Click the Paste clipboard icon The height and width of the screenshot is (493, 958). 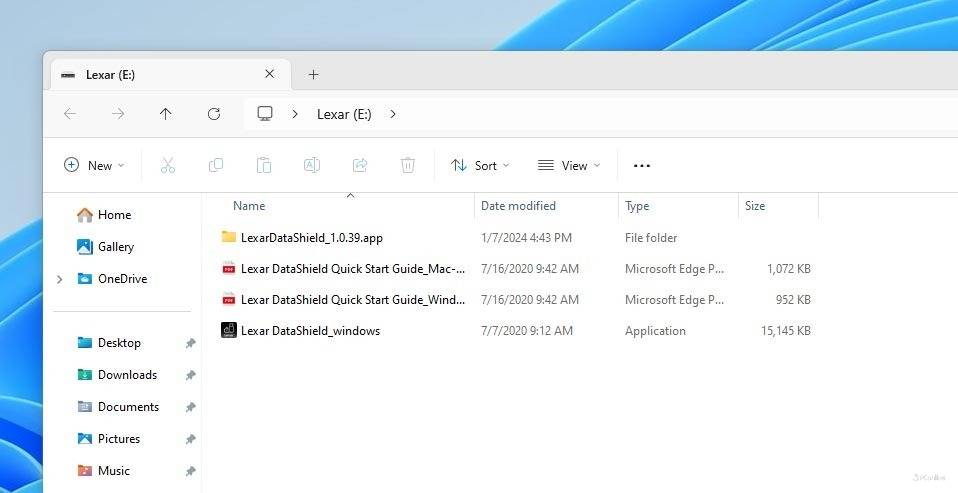(264, 165)
